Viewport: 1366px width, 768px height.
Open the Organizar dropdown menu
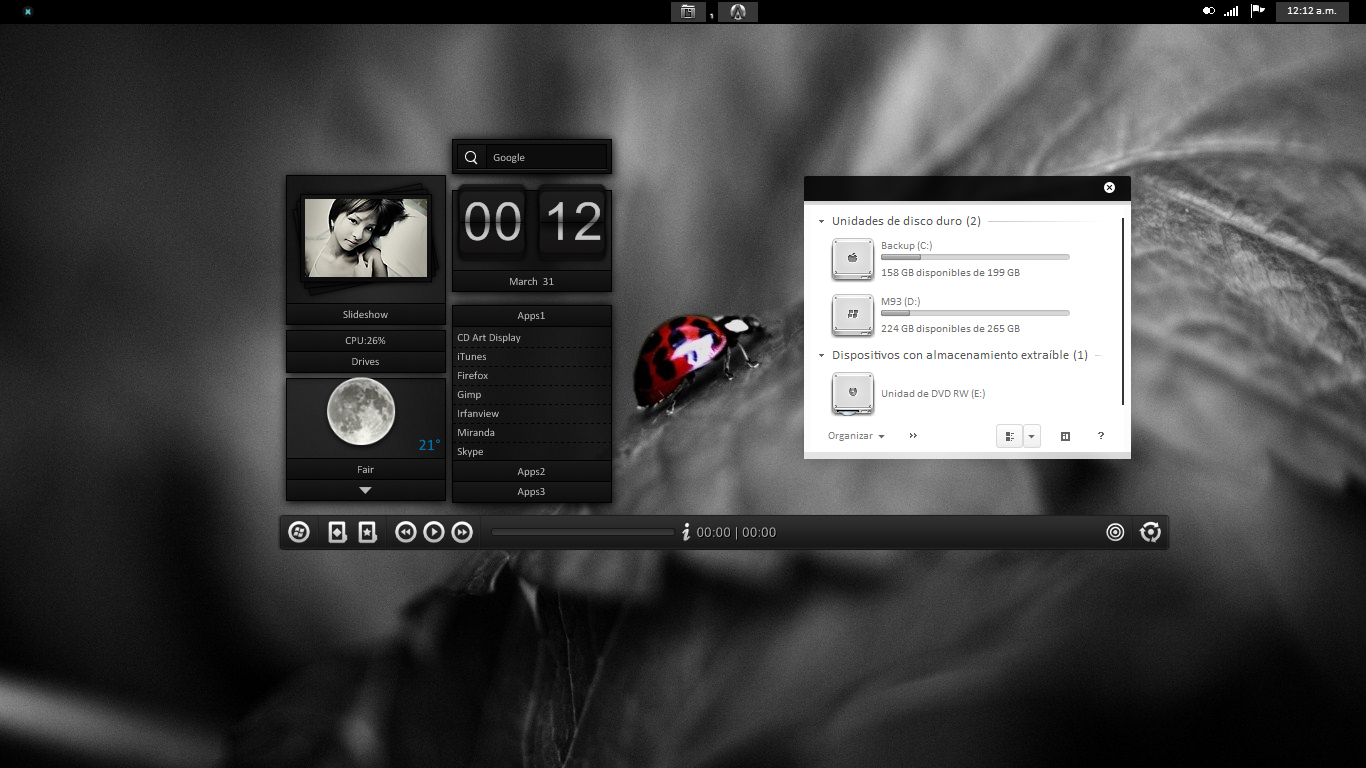tap(856, 436)
